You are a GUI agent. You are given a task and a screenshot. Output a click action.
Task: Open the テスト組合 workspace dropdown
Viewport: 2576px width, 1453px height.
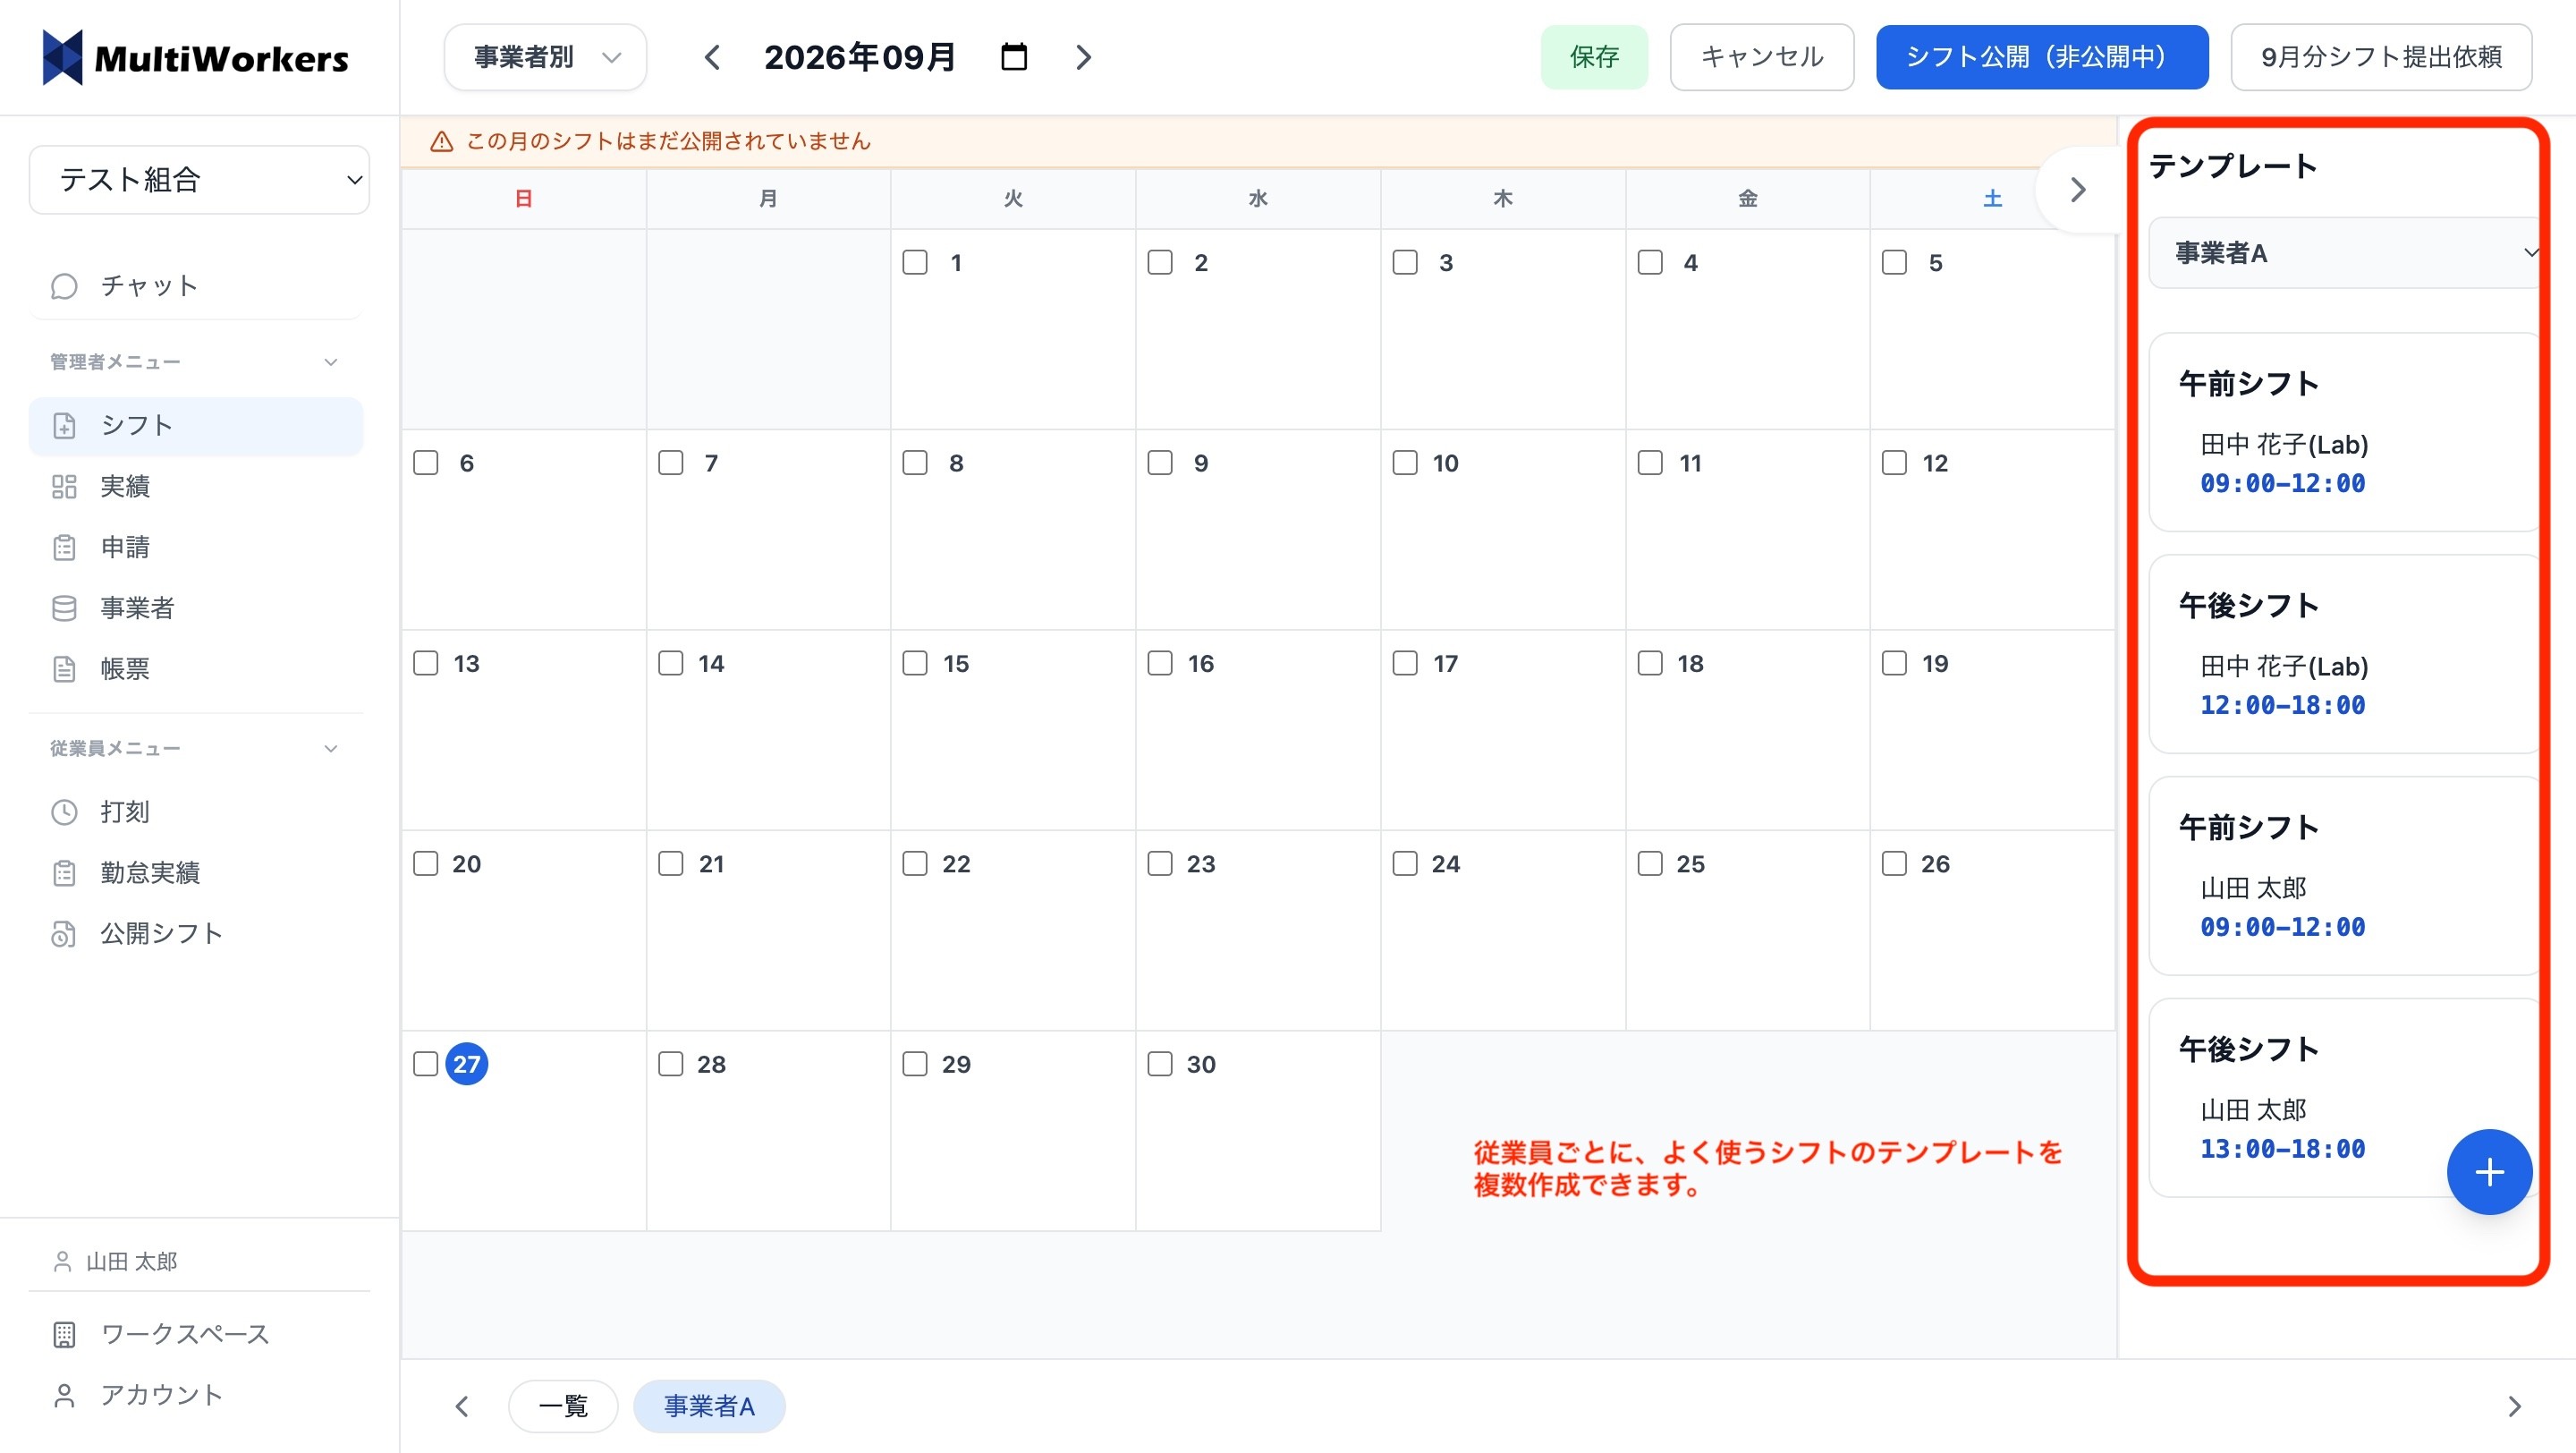[199, 180]
